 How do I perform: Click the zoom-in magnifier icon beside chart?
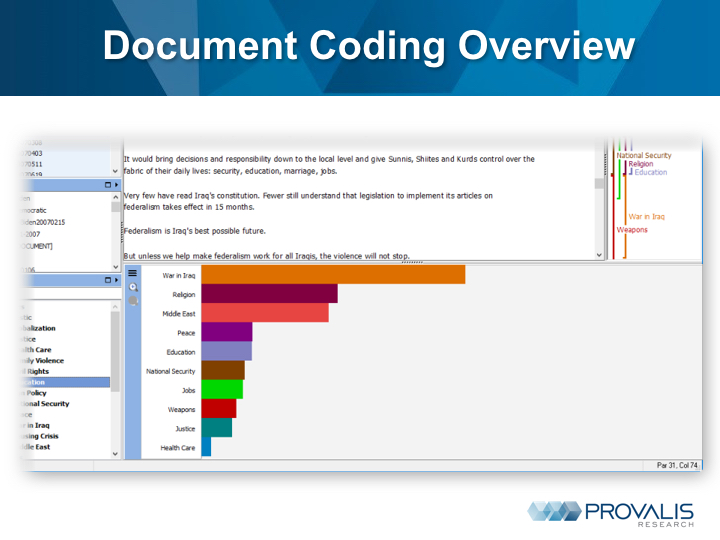pyautogui.click(x=132, y=287)
